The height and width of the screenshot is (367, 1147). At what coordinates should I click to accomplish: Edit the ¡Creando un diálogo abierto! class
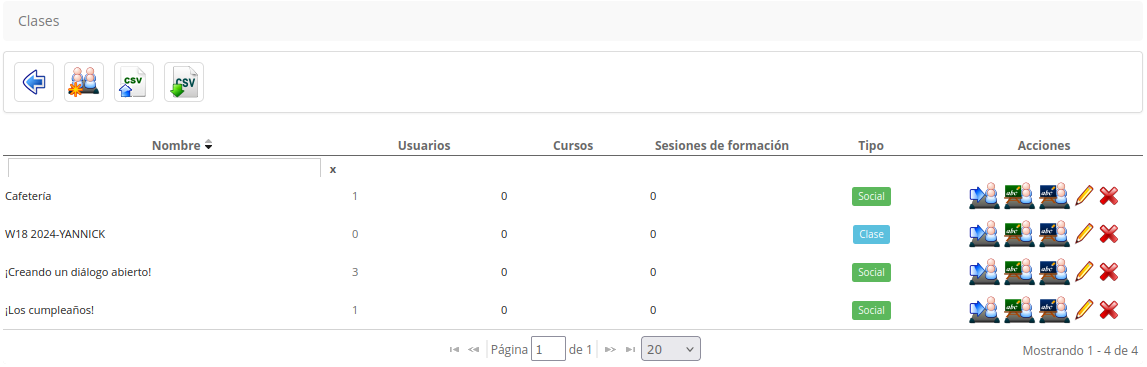point(1085,272)
